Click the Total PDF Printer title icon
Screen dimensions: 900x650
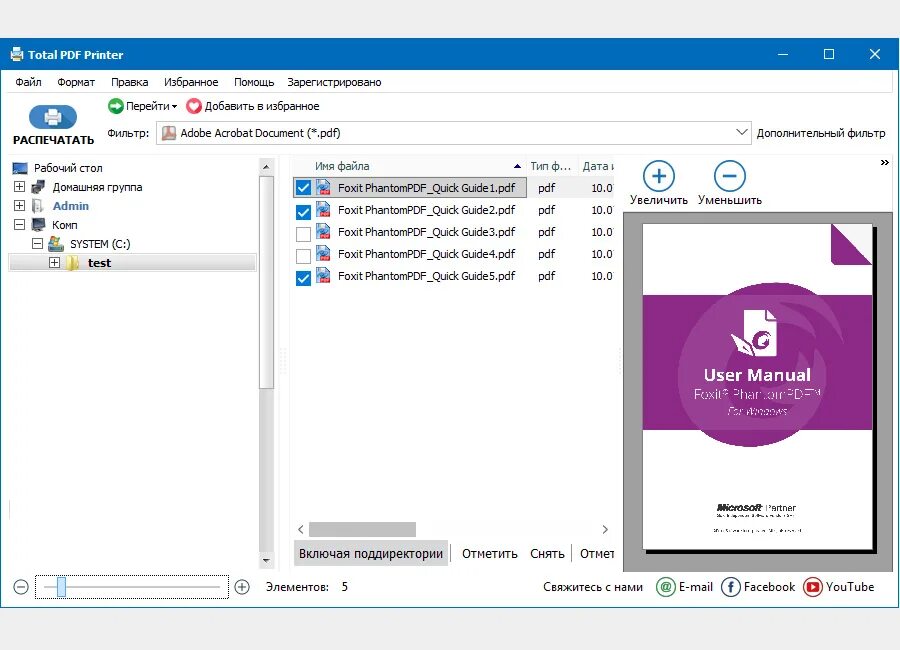click(x=17, y=55)
